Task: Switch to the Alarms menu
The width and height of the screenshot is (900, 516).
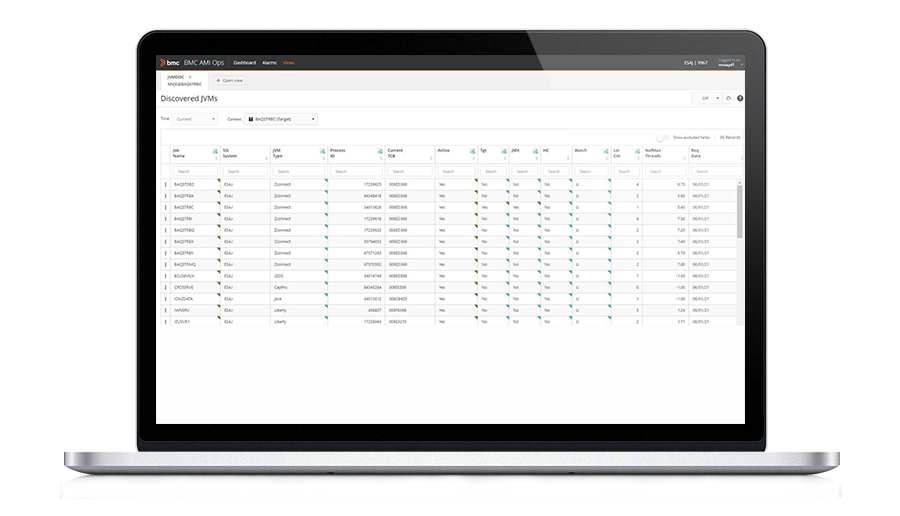Action: click(x=269, y=62)
